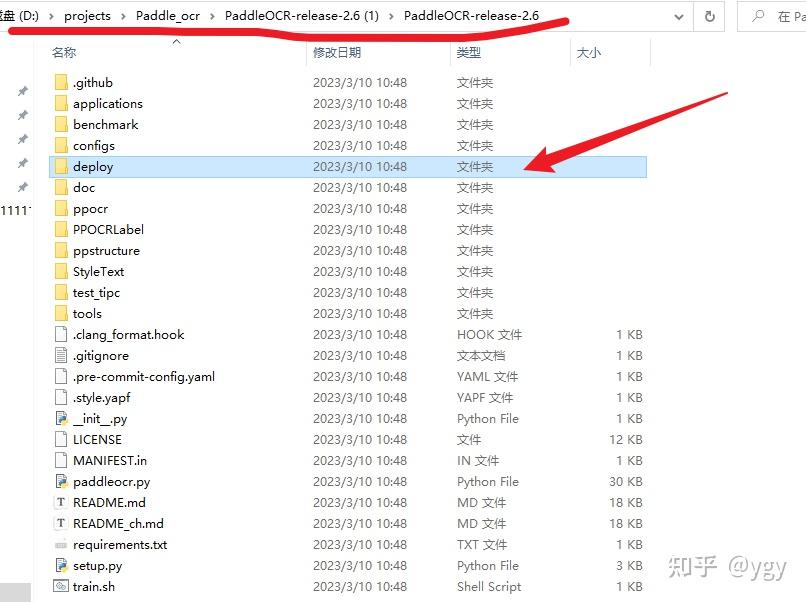
Task: Click the train.sh shell script icon
Action: tap(61, 586)
